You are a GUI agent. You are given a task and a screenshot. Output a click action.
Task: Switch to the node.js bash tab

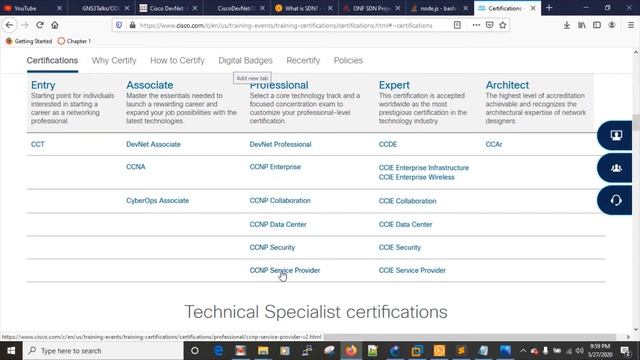tap(439, 8)
